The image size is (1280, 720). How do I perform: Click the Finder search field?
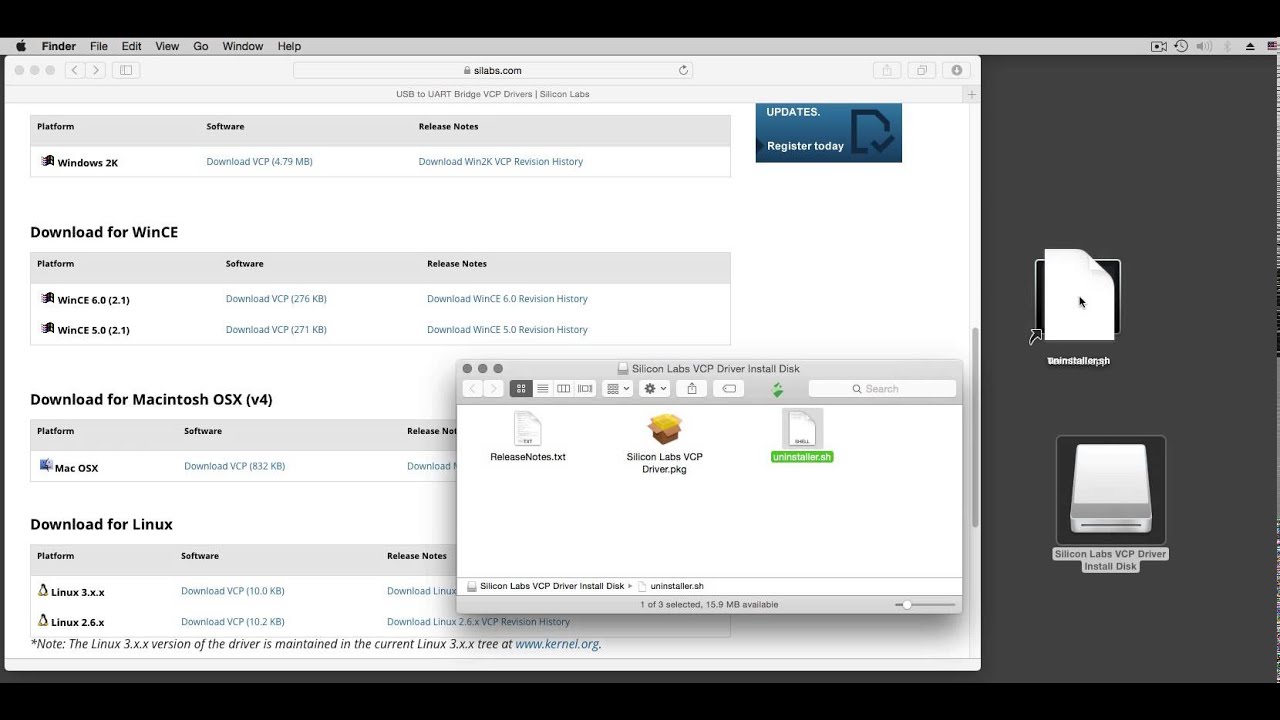pyautogui.click(x=882, y=389)
